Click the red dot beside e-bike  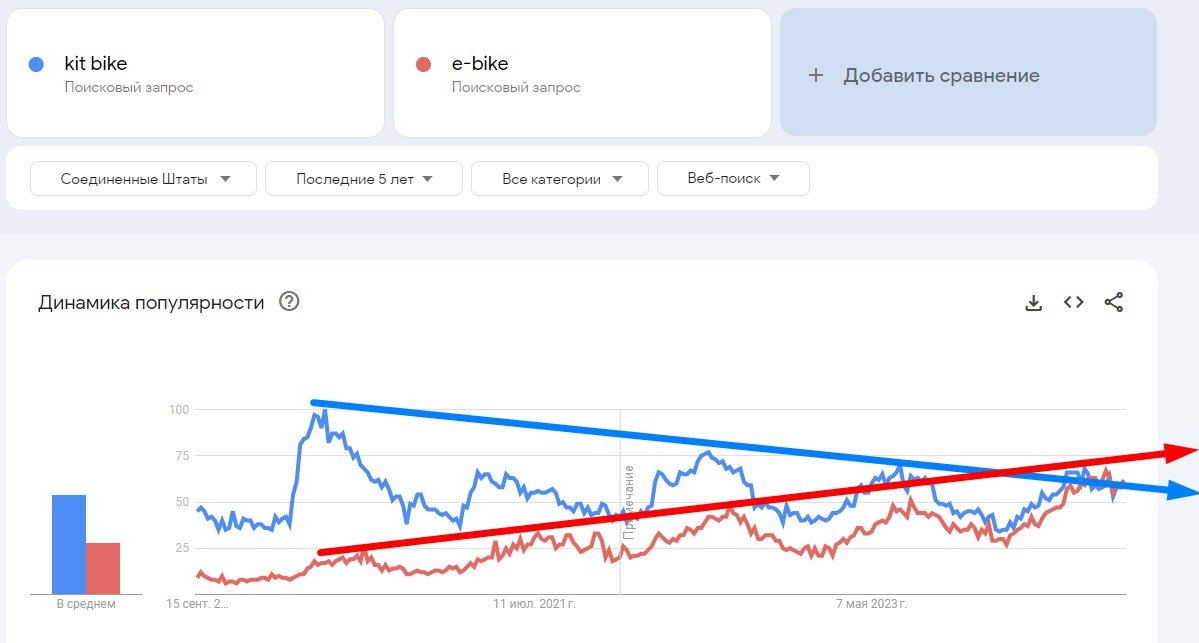(423, 64)
